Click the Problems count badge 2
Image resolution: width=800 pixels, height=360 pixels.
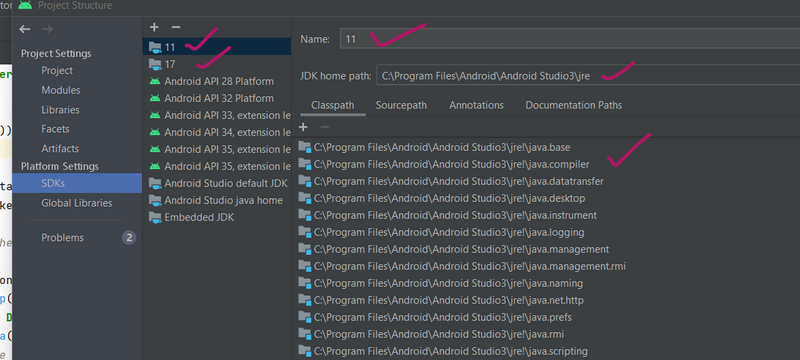[x=129, y=238]
